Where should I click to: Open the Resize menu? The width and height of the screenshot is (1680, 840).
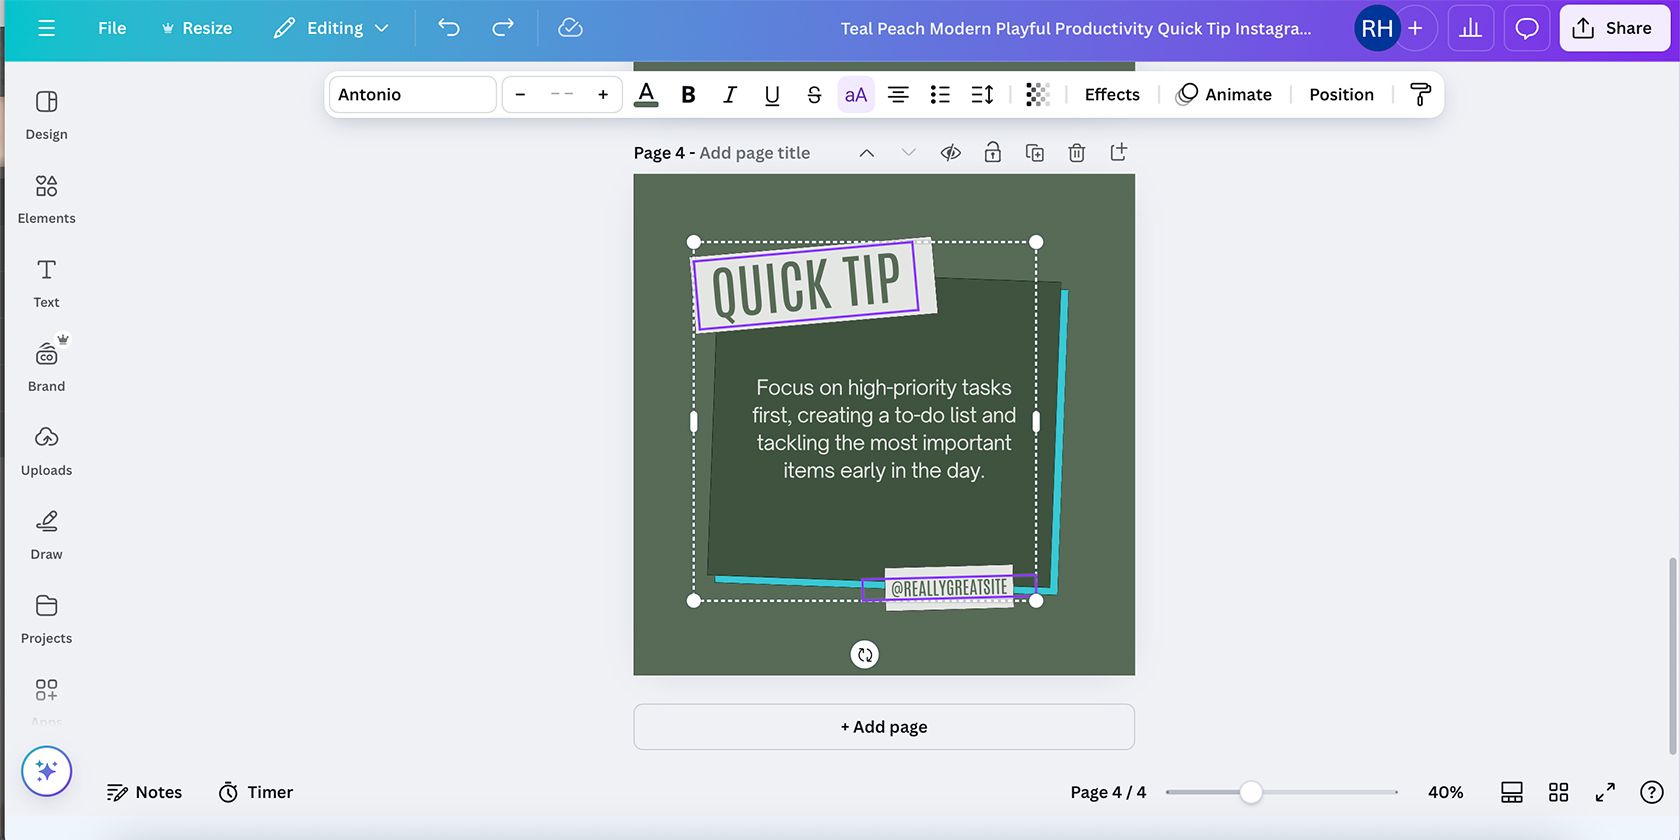point(197,28)
